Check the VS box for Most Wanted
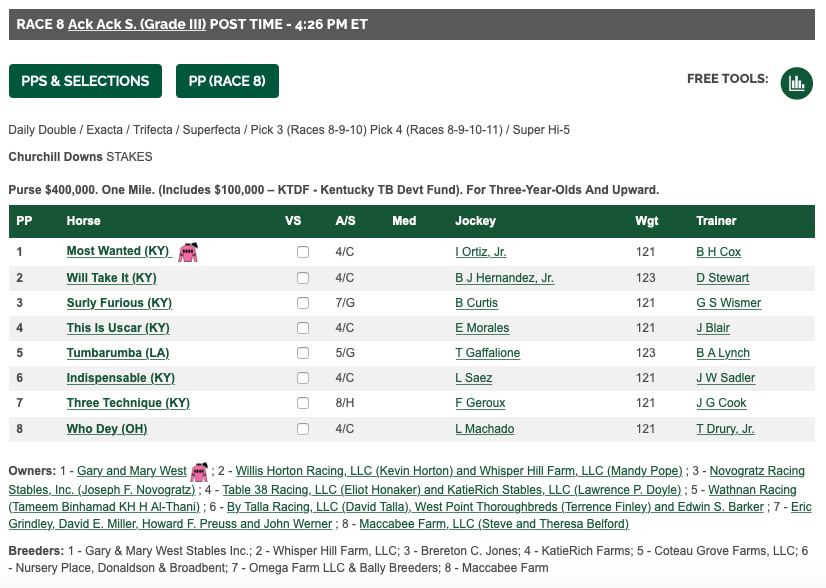Image resolution: width=826 pixels, height=588 pixels. pyautogui.click(x=303, y=252)
